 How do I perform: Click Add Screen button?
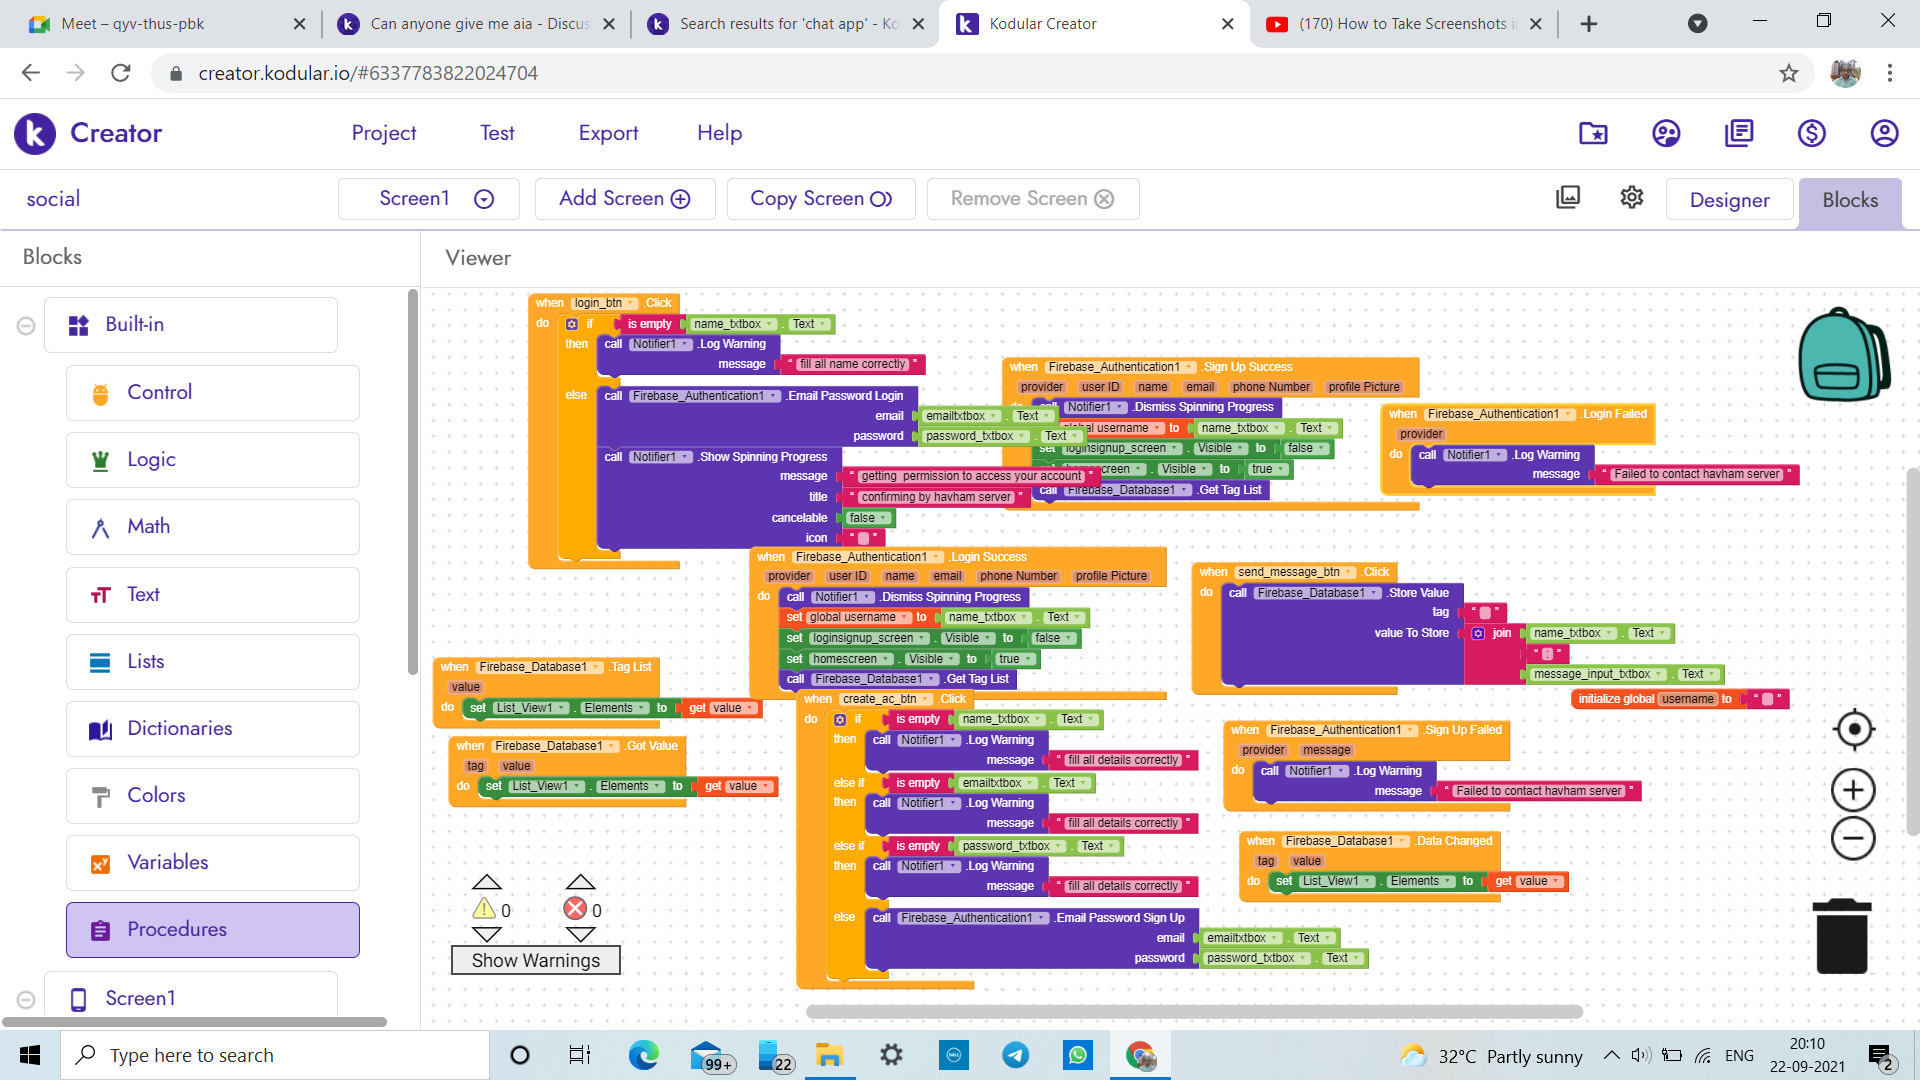coord(625,199)
